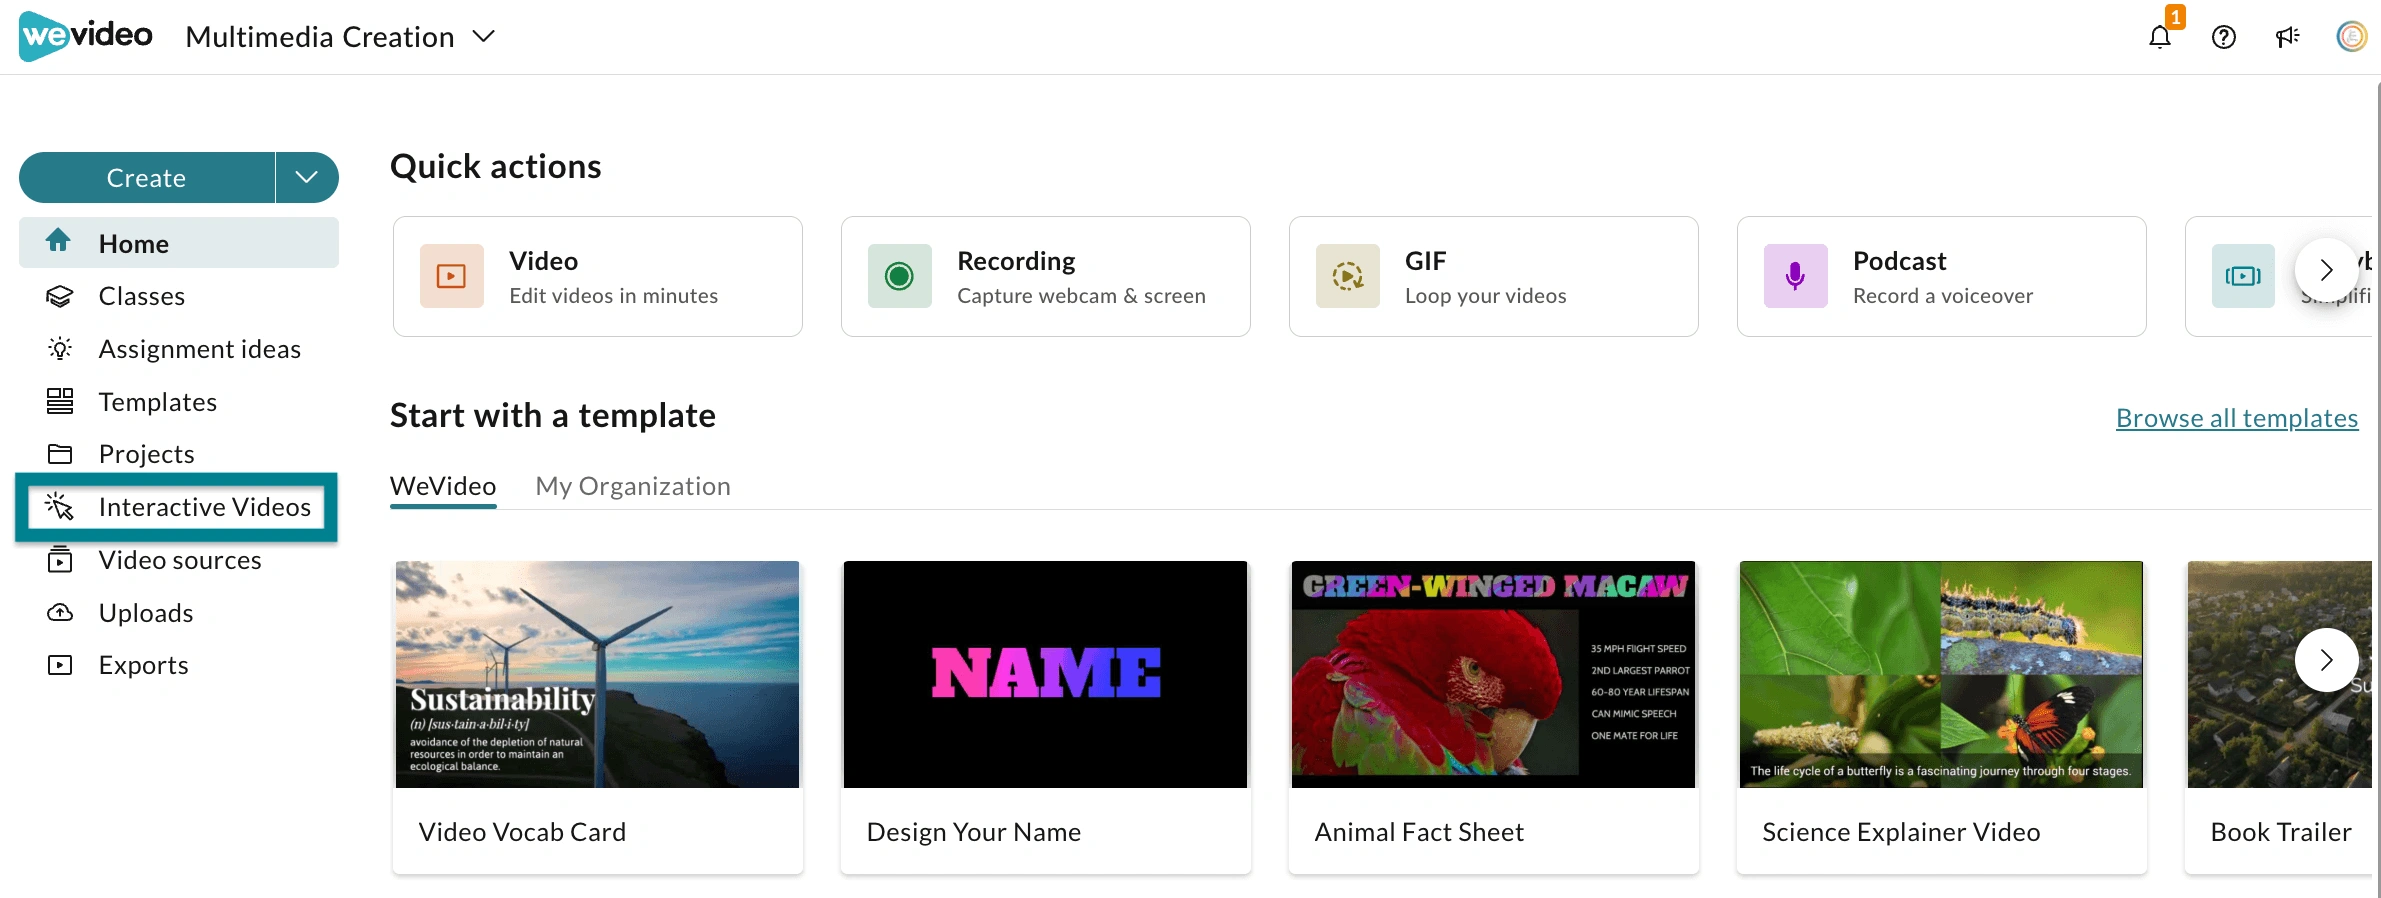Click the Video Vocab Card title

click(x=522, y=832)
